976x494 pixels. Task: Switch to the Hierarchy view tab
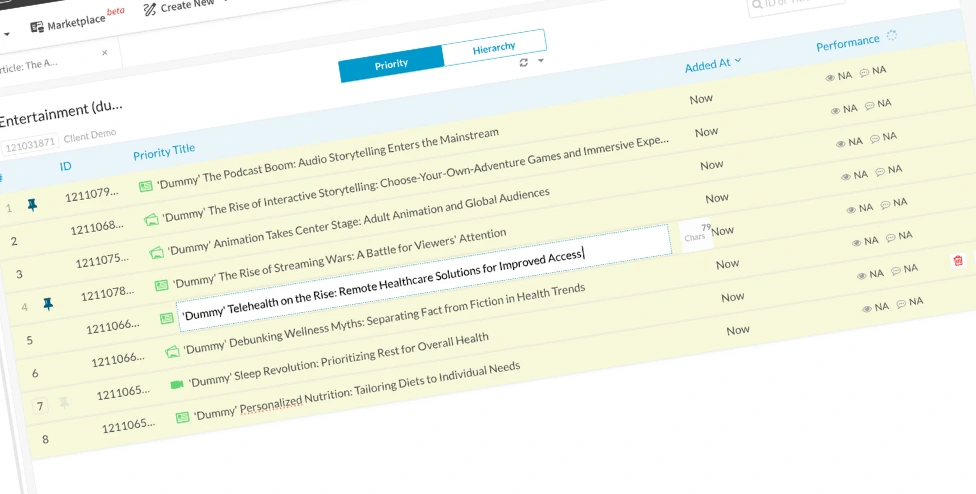pos(494,48)
